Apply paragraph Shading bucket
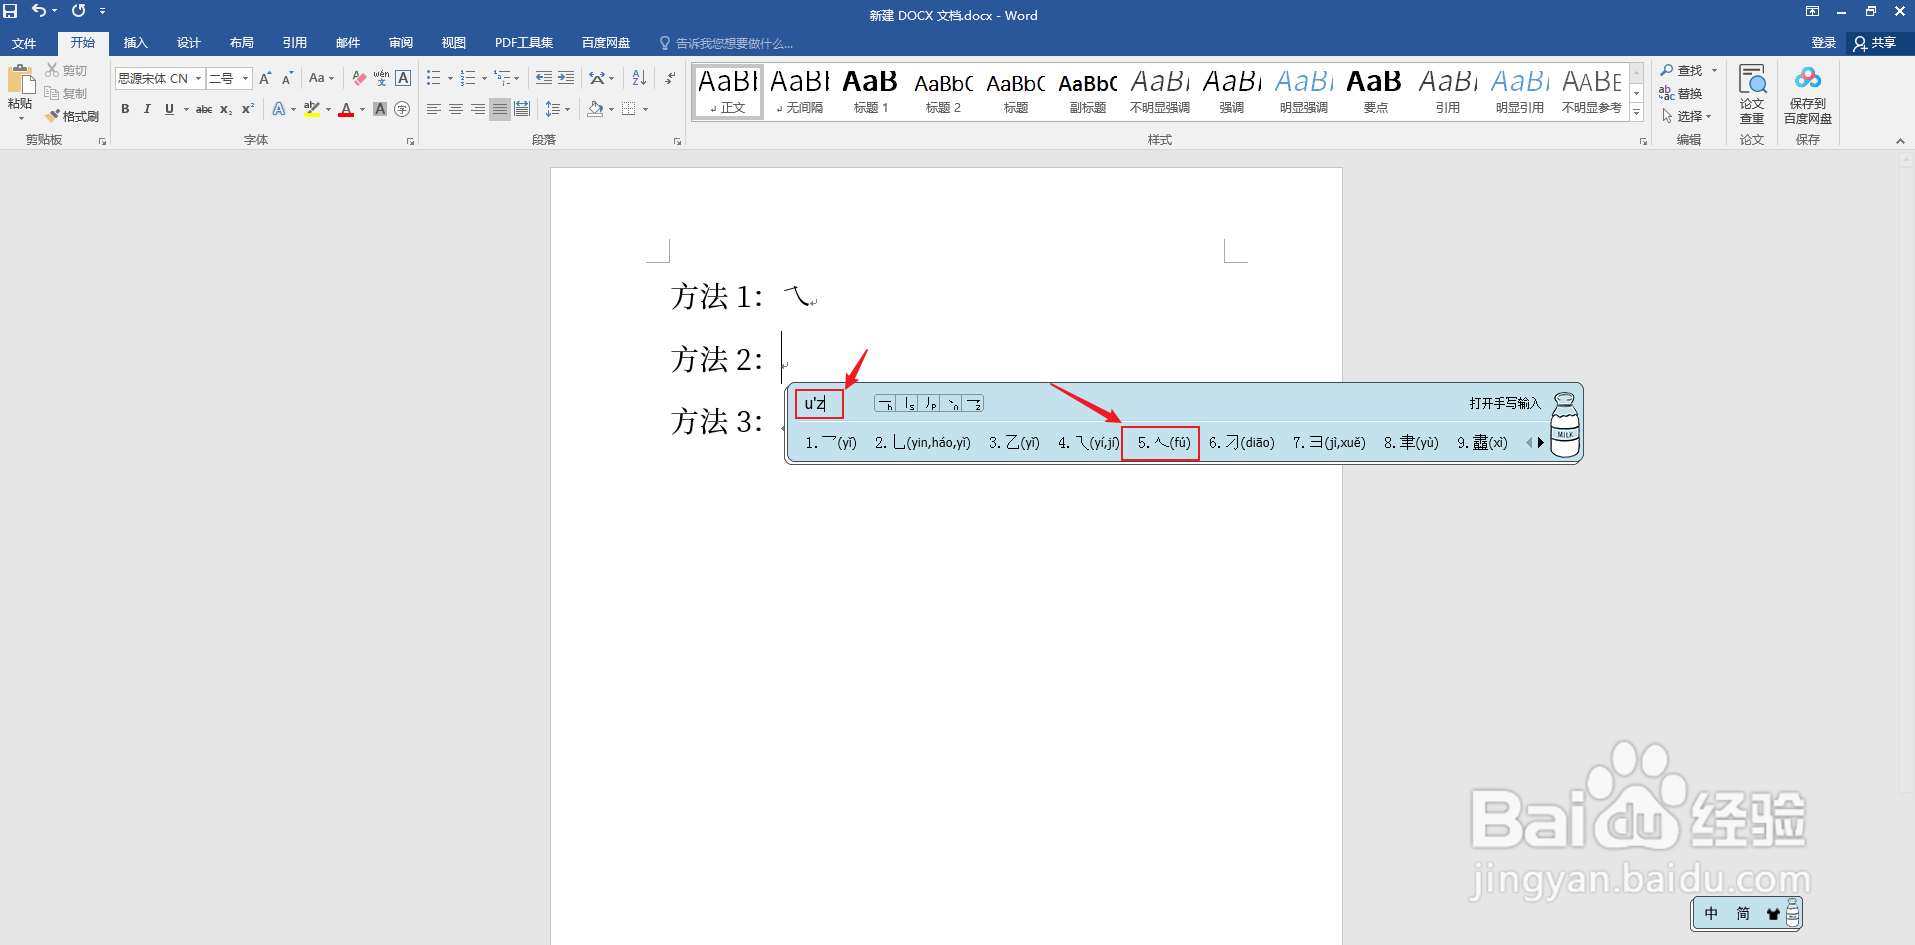Screen dimensions: 1915x945 [x=595, y=109]
